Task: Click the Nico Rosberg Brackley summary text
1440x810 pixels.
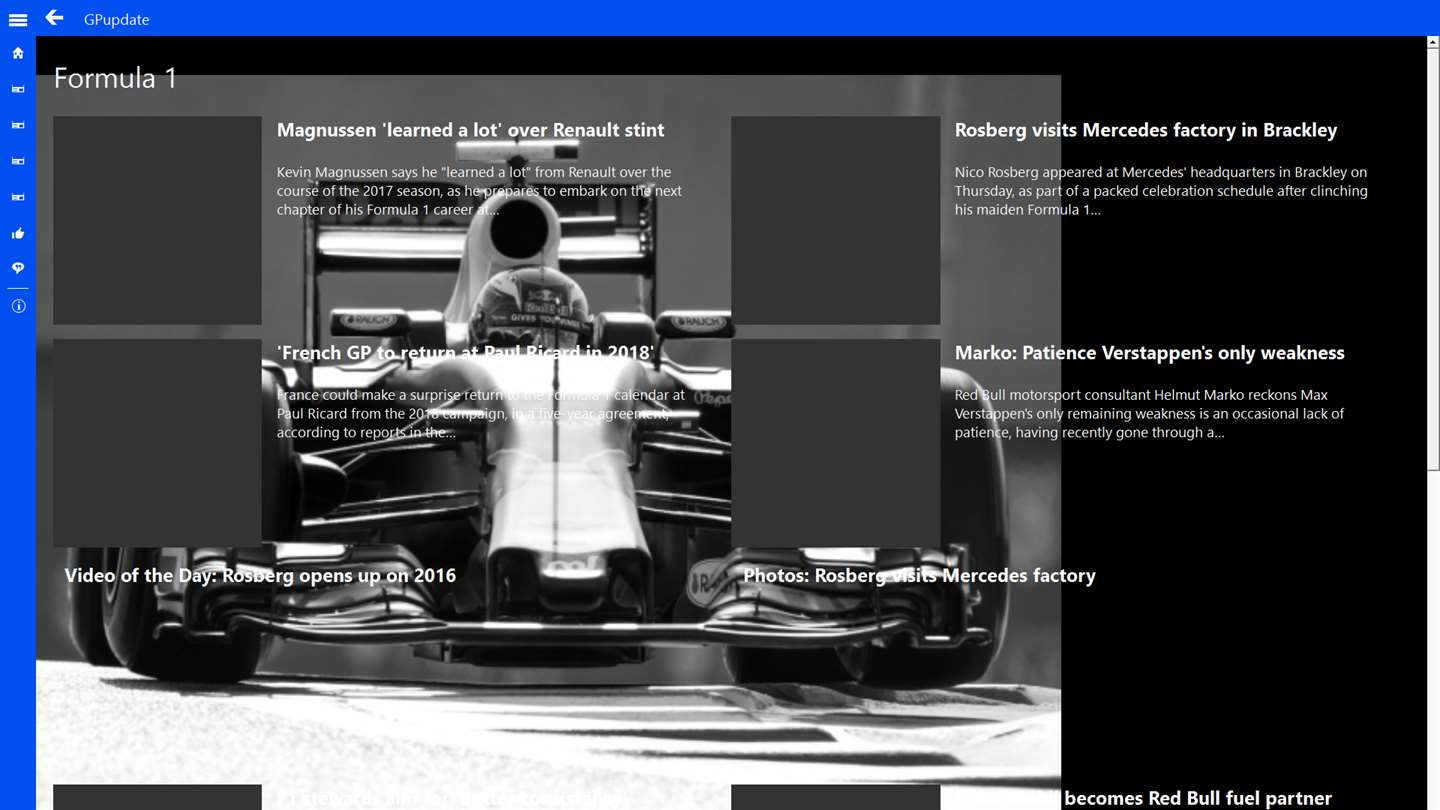Action: 1161,191
